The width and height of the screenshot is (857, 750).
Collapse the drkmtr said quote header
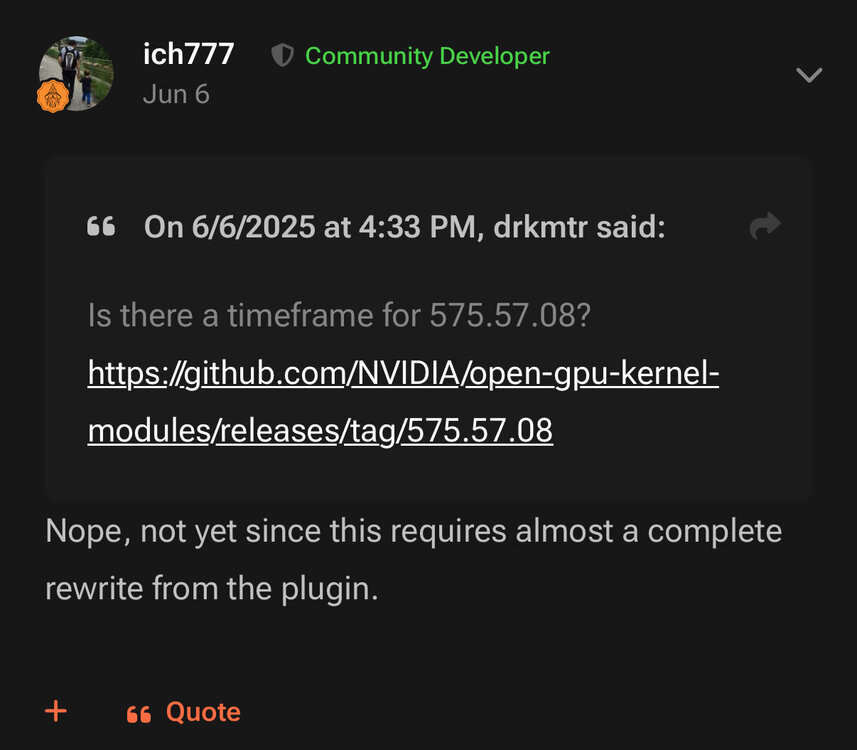click(404, 226)
